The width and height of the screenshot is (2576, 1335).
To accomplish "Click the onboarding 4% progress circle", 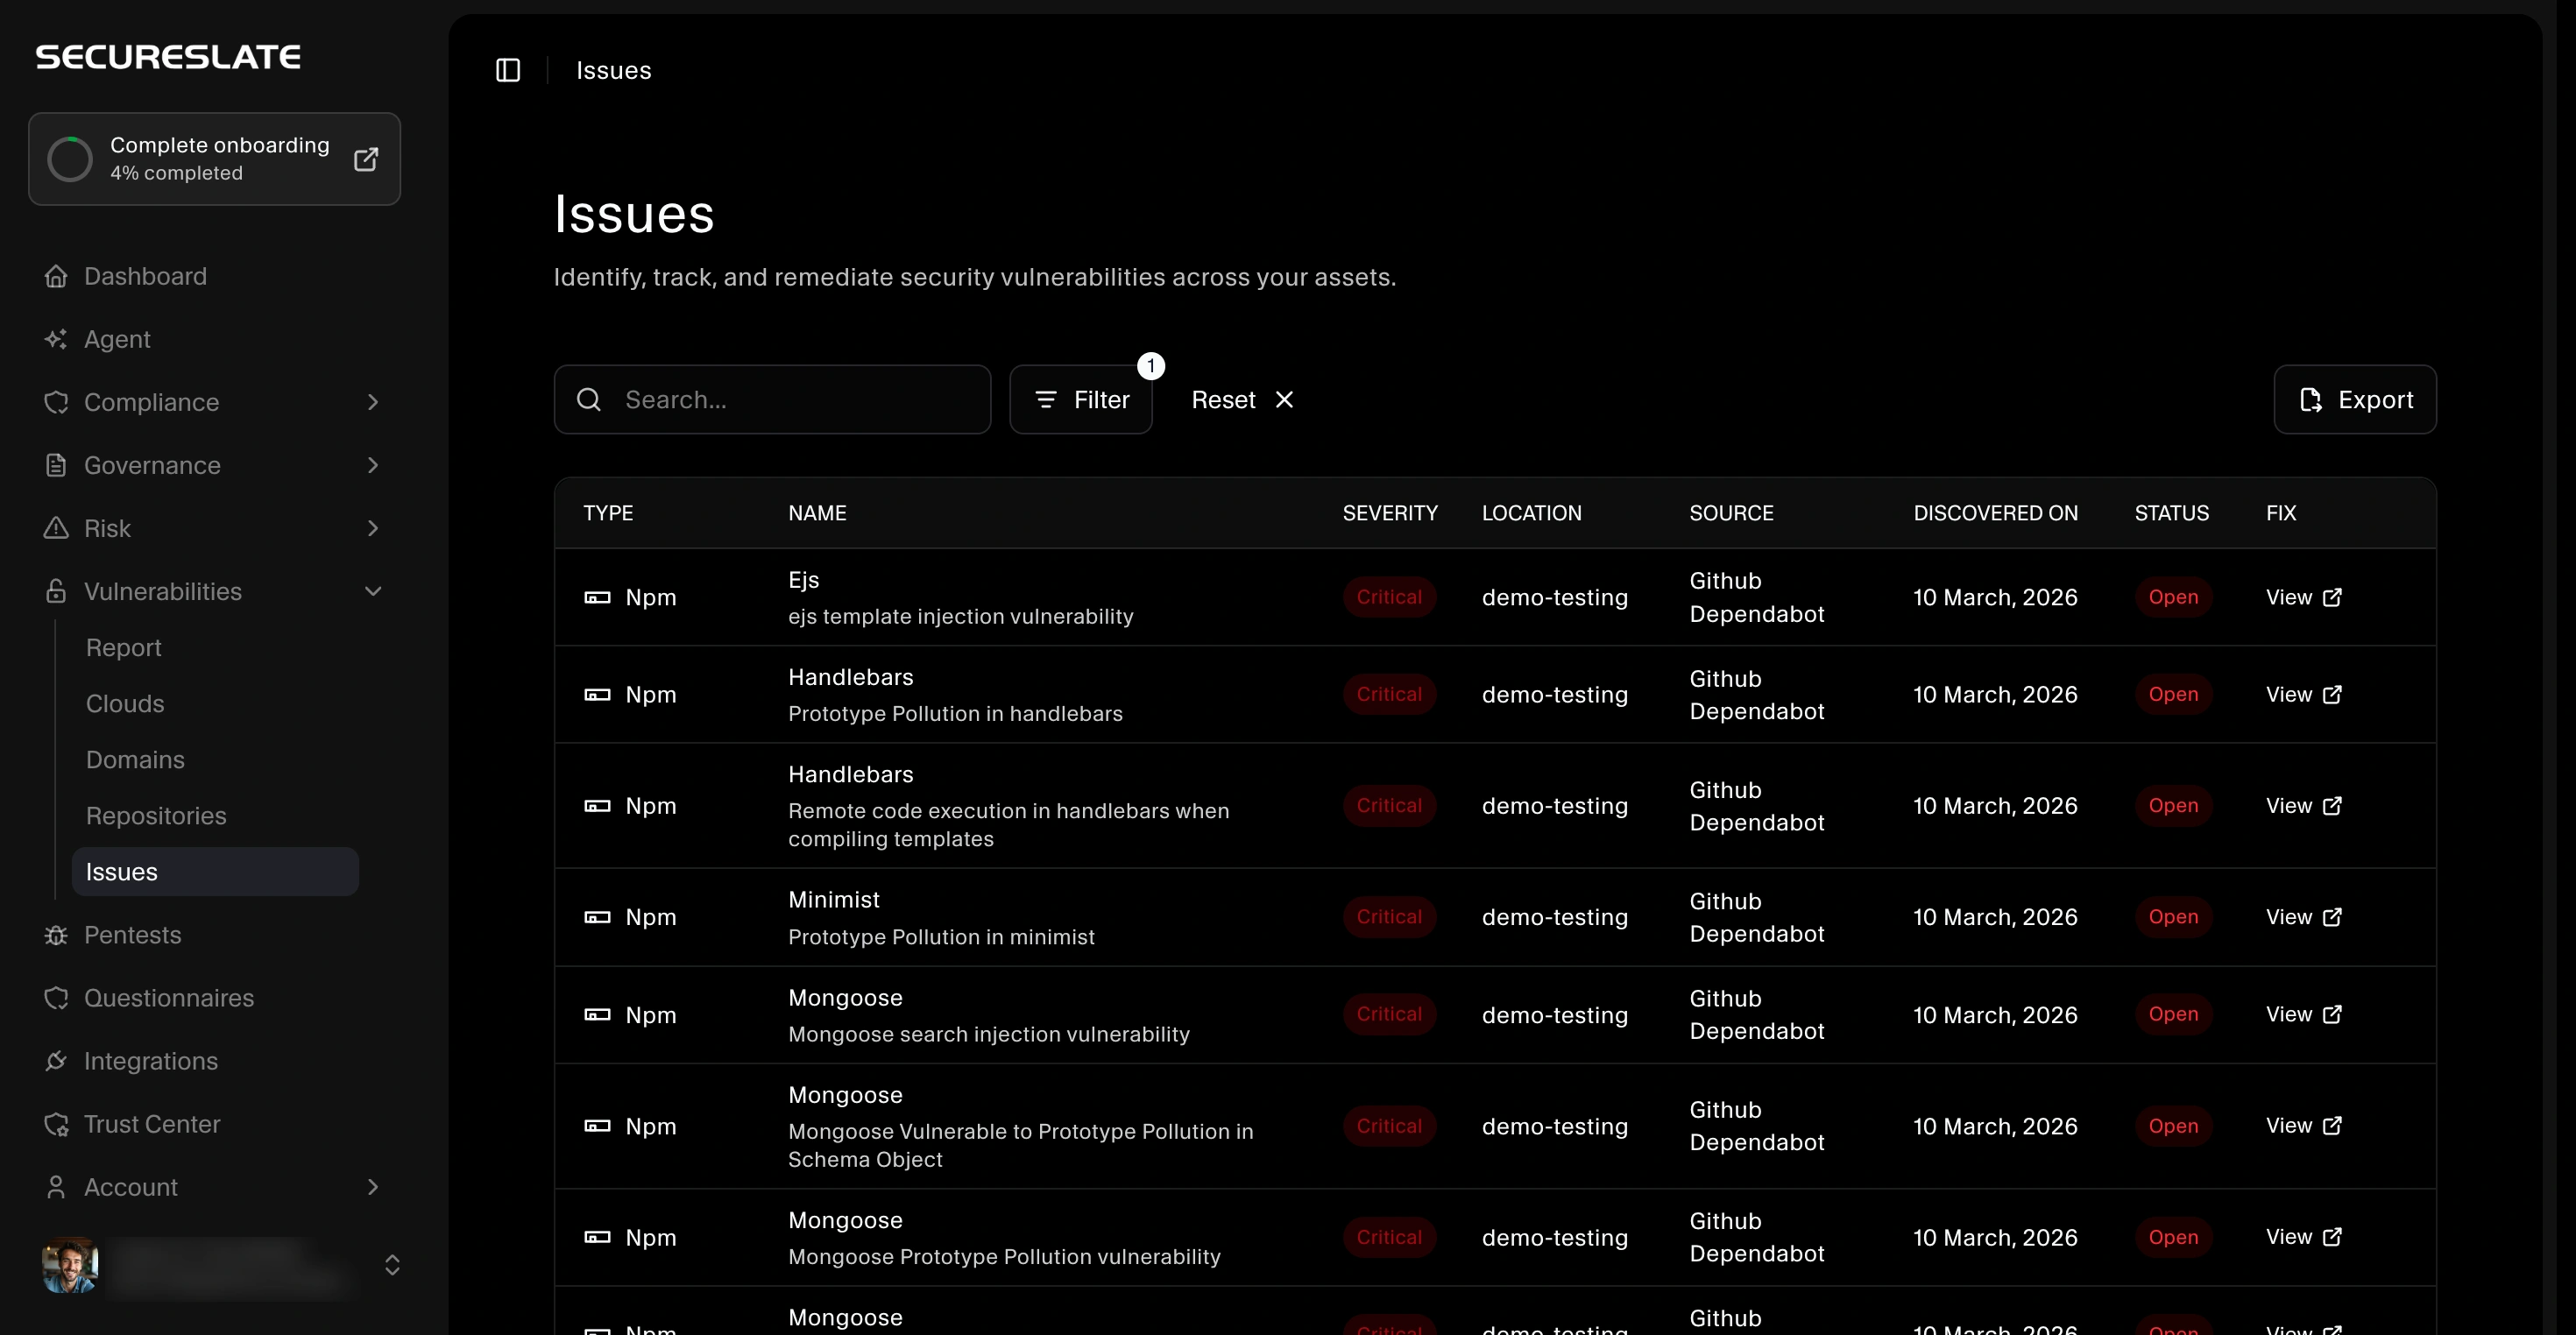I will pos(70,159).
